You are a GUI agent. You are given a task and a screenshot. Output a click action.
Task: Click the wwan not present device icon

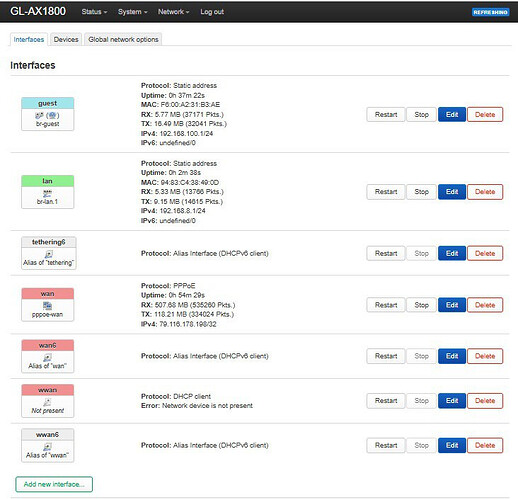(47, 402)
